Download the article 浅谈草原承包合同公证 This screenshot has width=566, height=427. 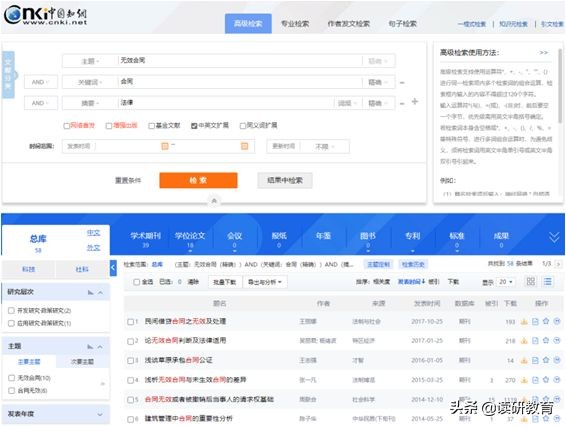[524, 360]
